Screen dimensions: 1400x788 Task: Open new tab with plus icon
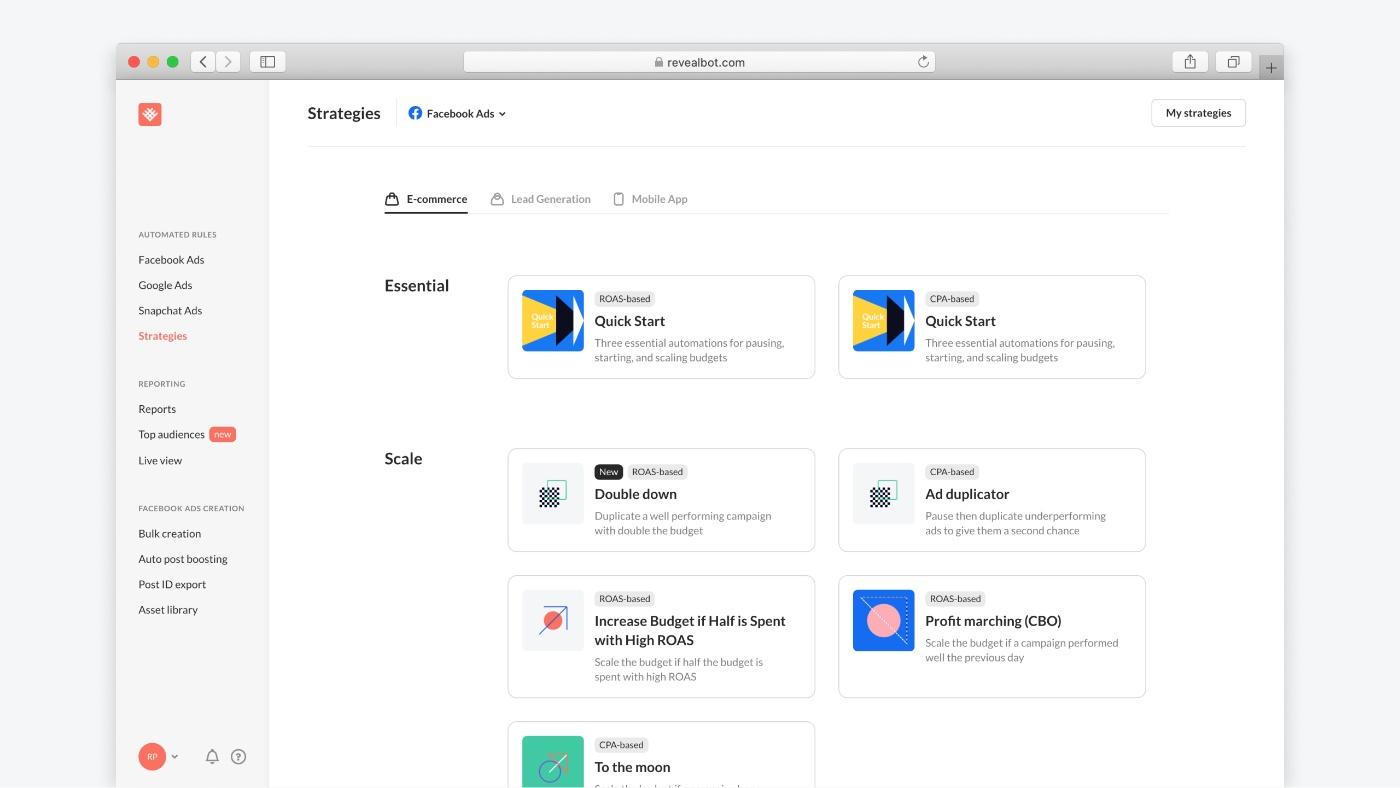[1270, 68]
